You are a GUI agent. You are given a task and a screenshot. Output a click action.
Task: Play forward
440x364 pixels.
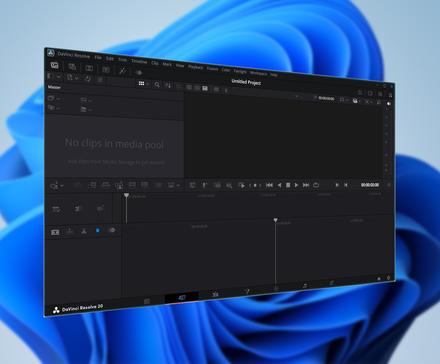[x=296, y=185]
